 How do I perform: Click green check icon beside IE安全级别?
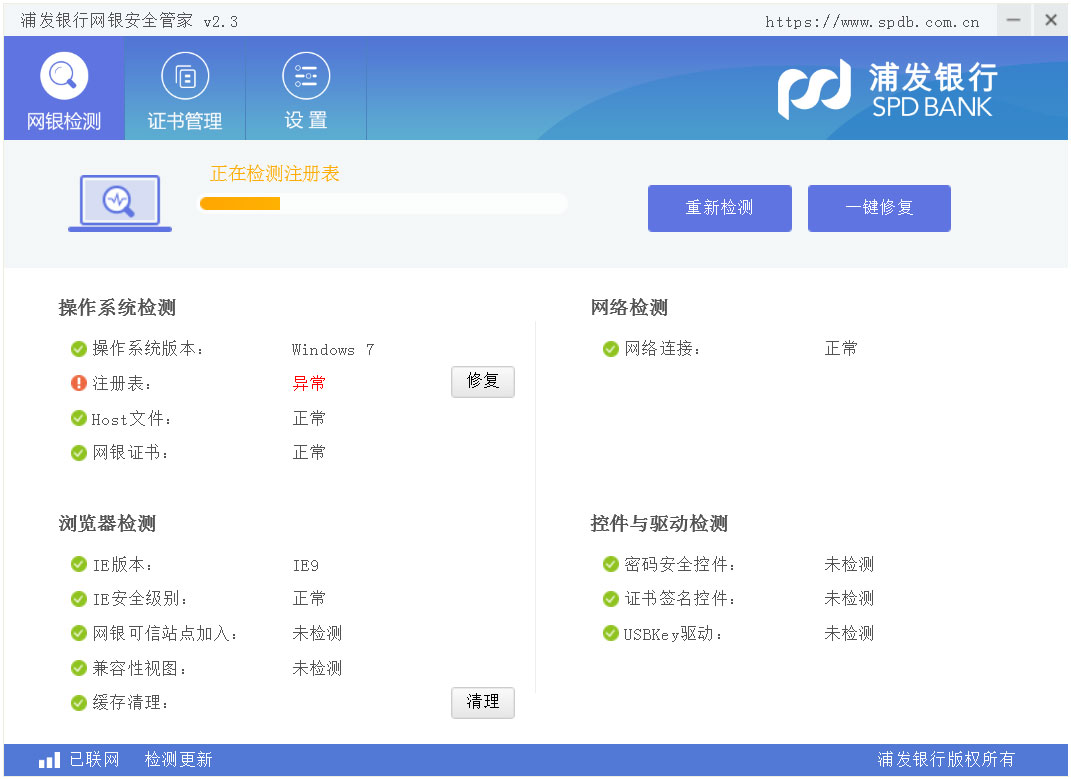point(79,599)
